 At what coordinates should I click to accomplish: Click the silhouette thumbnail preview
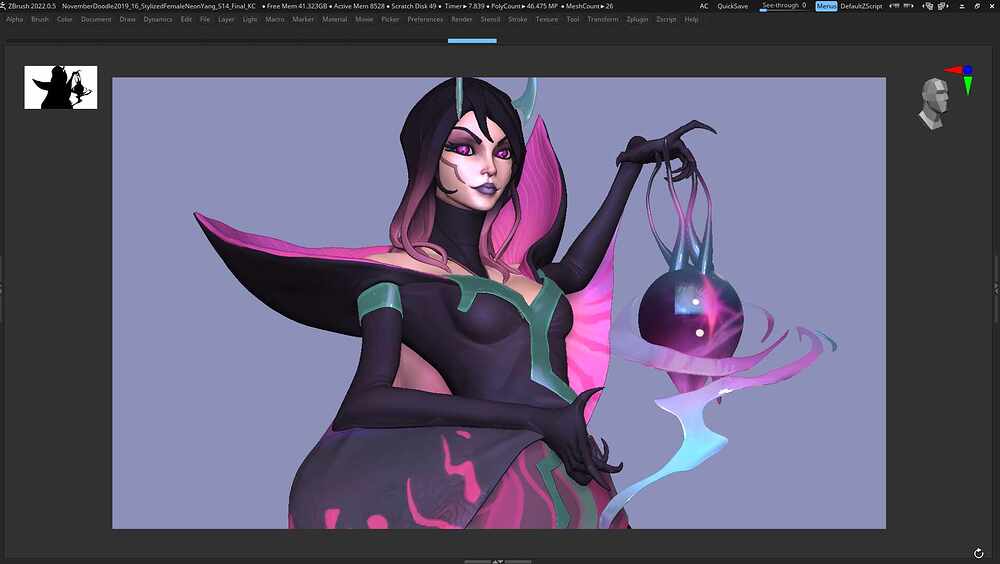[61, 87]
